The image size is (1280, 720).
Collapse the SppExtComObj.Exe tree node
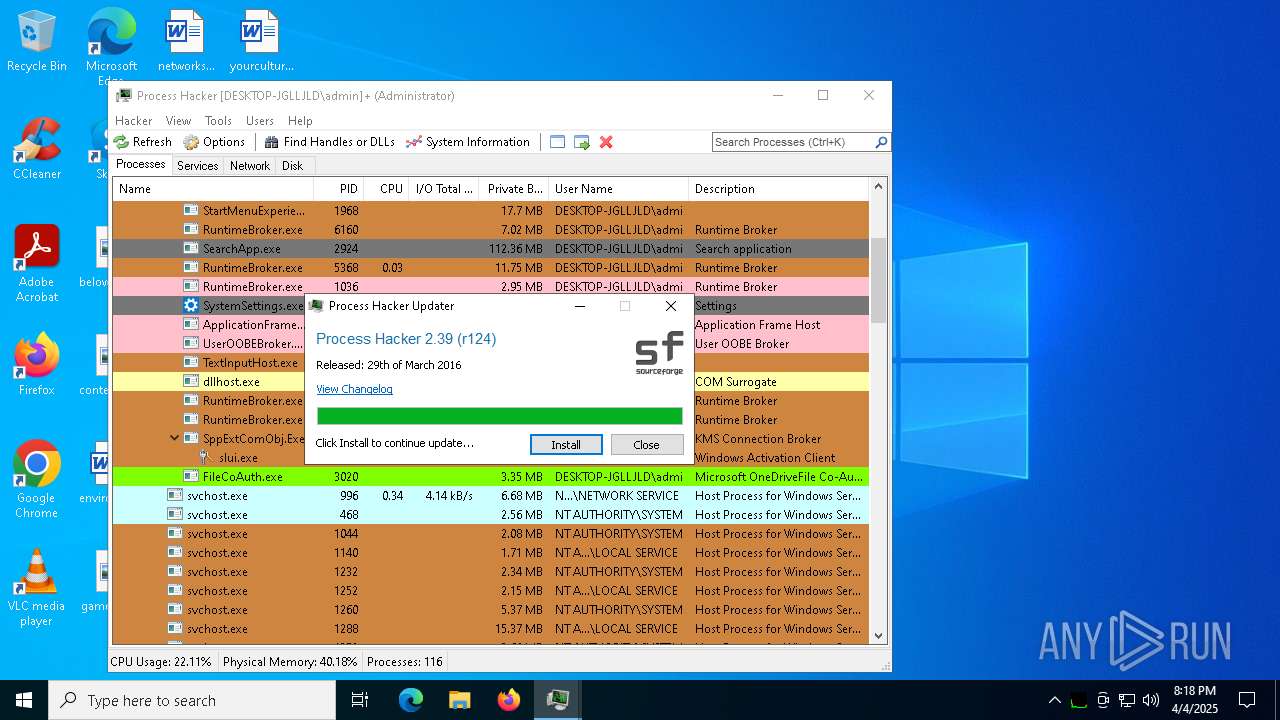[x=175, y=438]
